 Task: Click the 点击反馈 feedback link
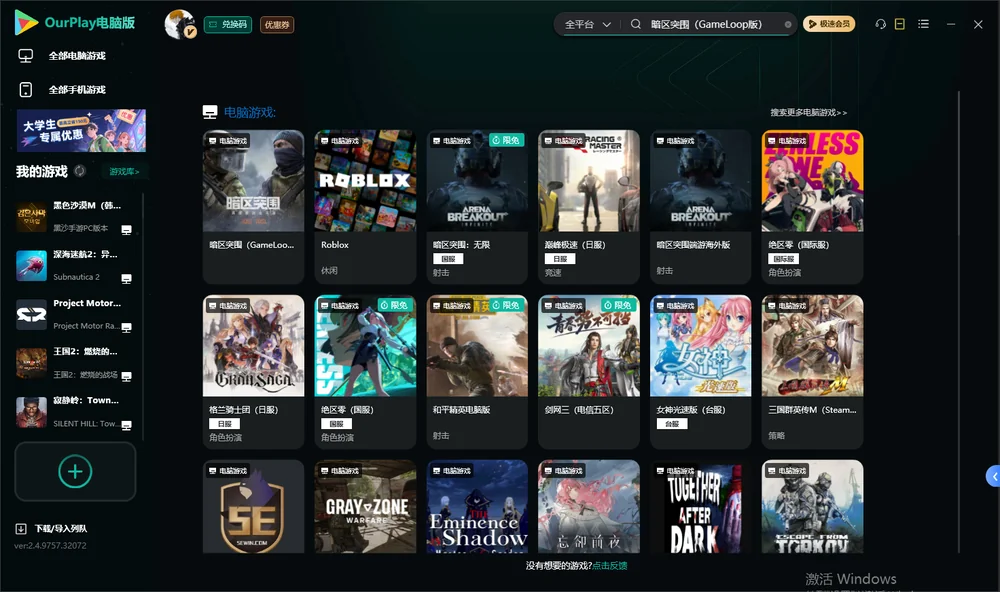pyautogui.click(x=610, y=565)
